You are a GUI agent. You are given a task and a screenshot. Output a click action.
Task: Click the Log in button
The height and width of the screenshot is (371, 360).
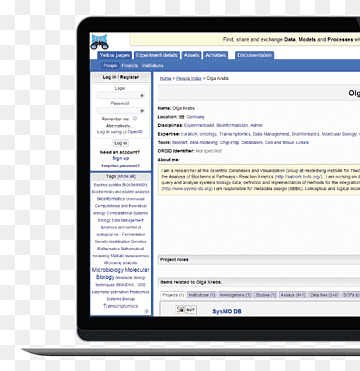coord(120,143)
